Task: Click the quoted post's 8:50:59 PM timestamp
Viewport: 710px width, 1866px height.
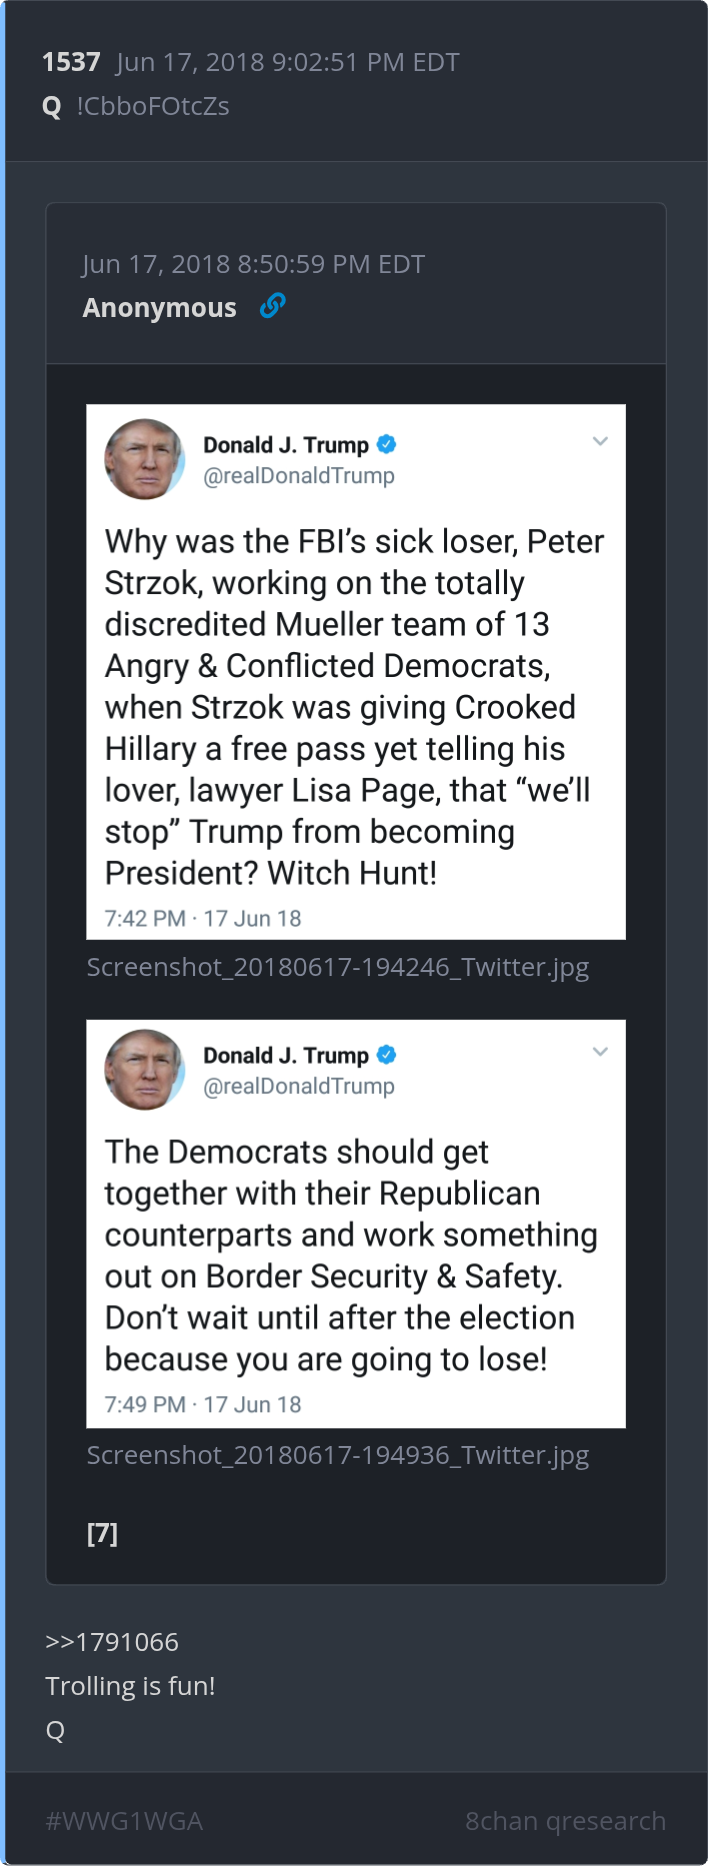Action: tap(254, 264)
